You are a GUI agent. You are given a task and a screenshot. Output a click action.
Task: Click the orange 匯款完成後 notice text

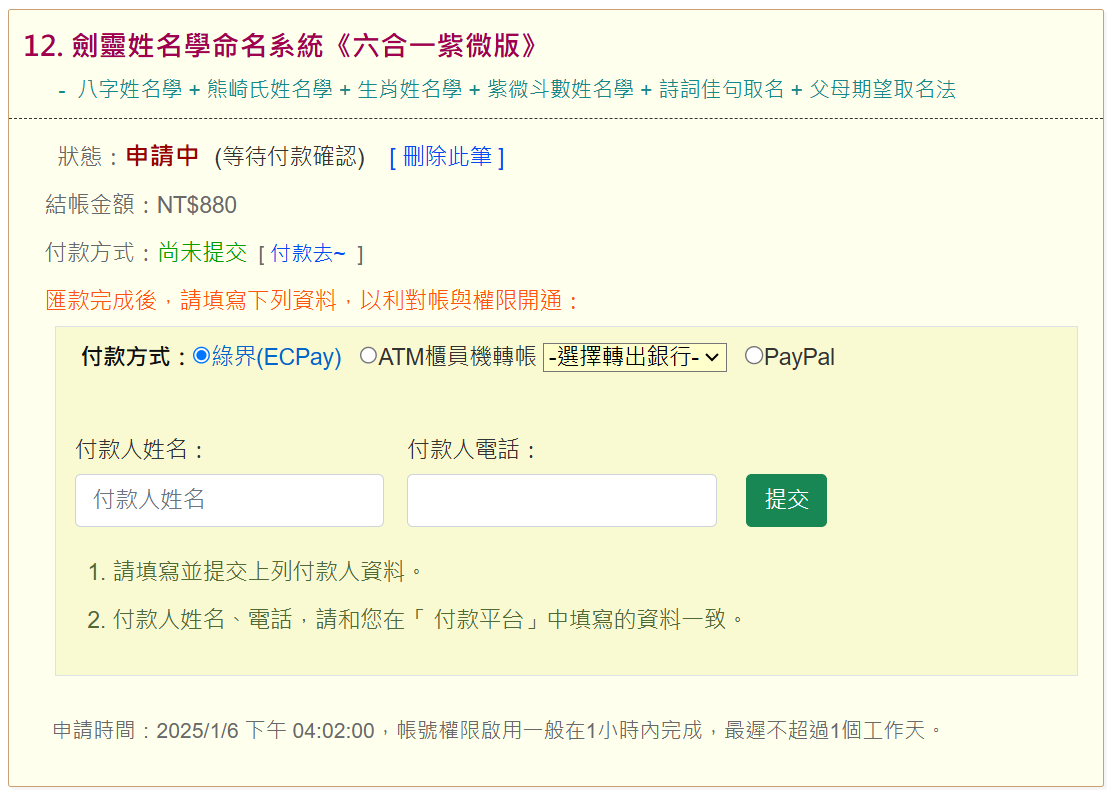coord(313,301)
